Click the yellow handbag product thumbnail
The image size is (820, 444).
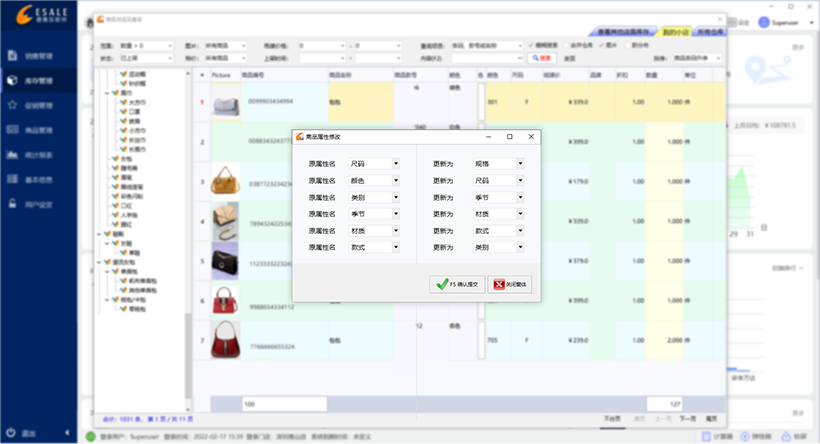click(x=226, y=181)
